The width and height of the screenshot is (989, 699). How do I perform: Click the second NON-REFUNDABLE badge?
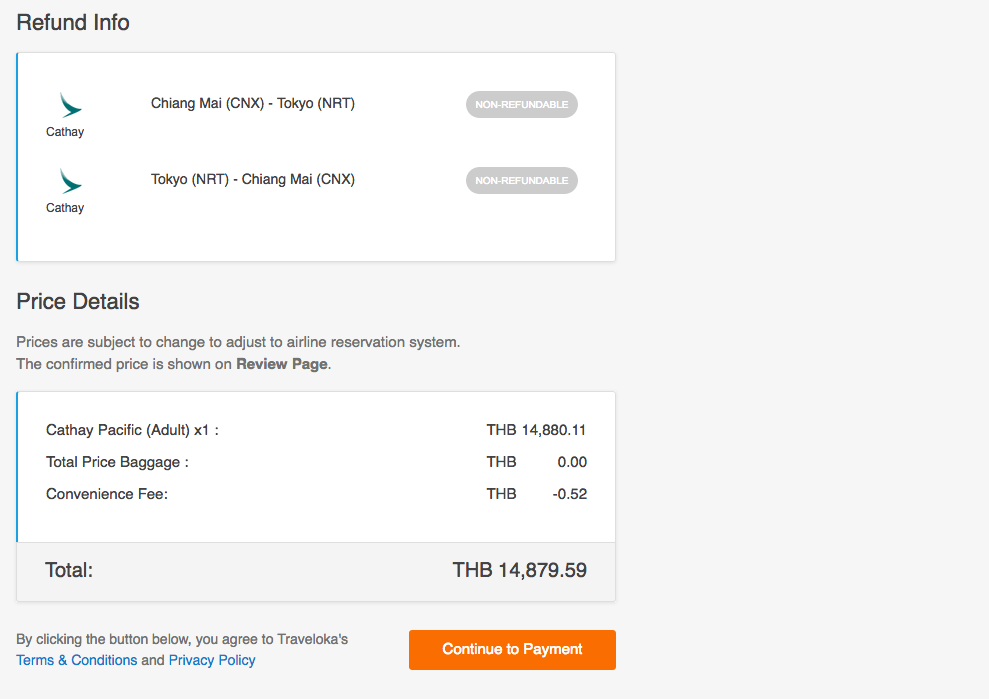[522, 180]
